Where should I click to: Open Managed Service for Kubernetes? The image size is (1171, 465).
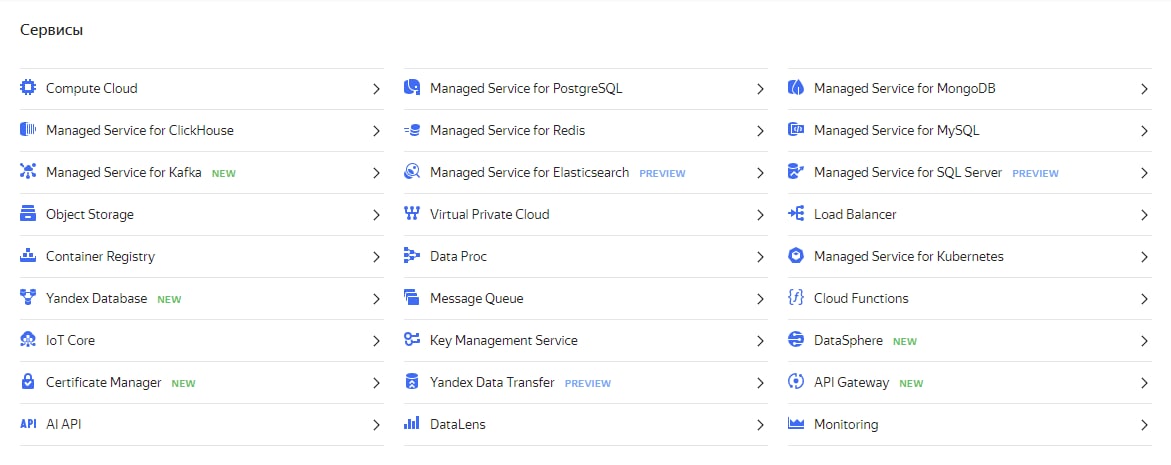point(969,257)
